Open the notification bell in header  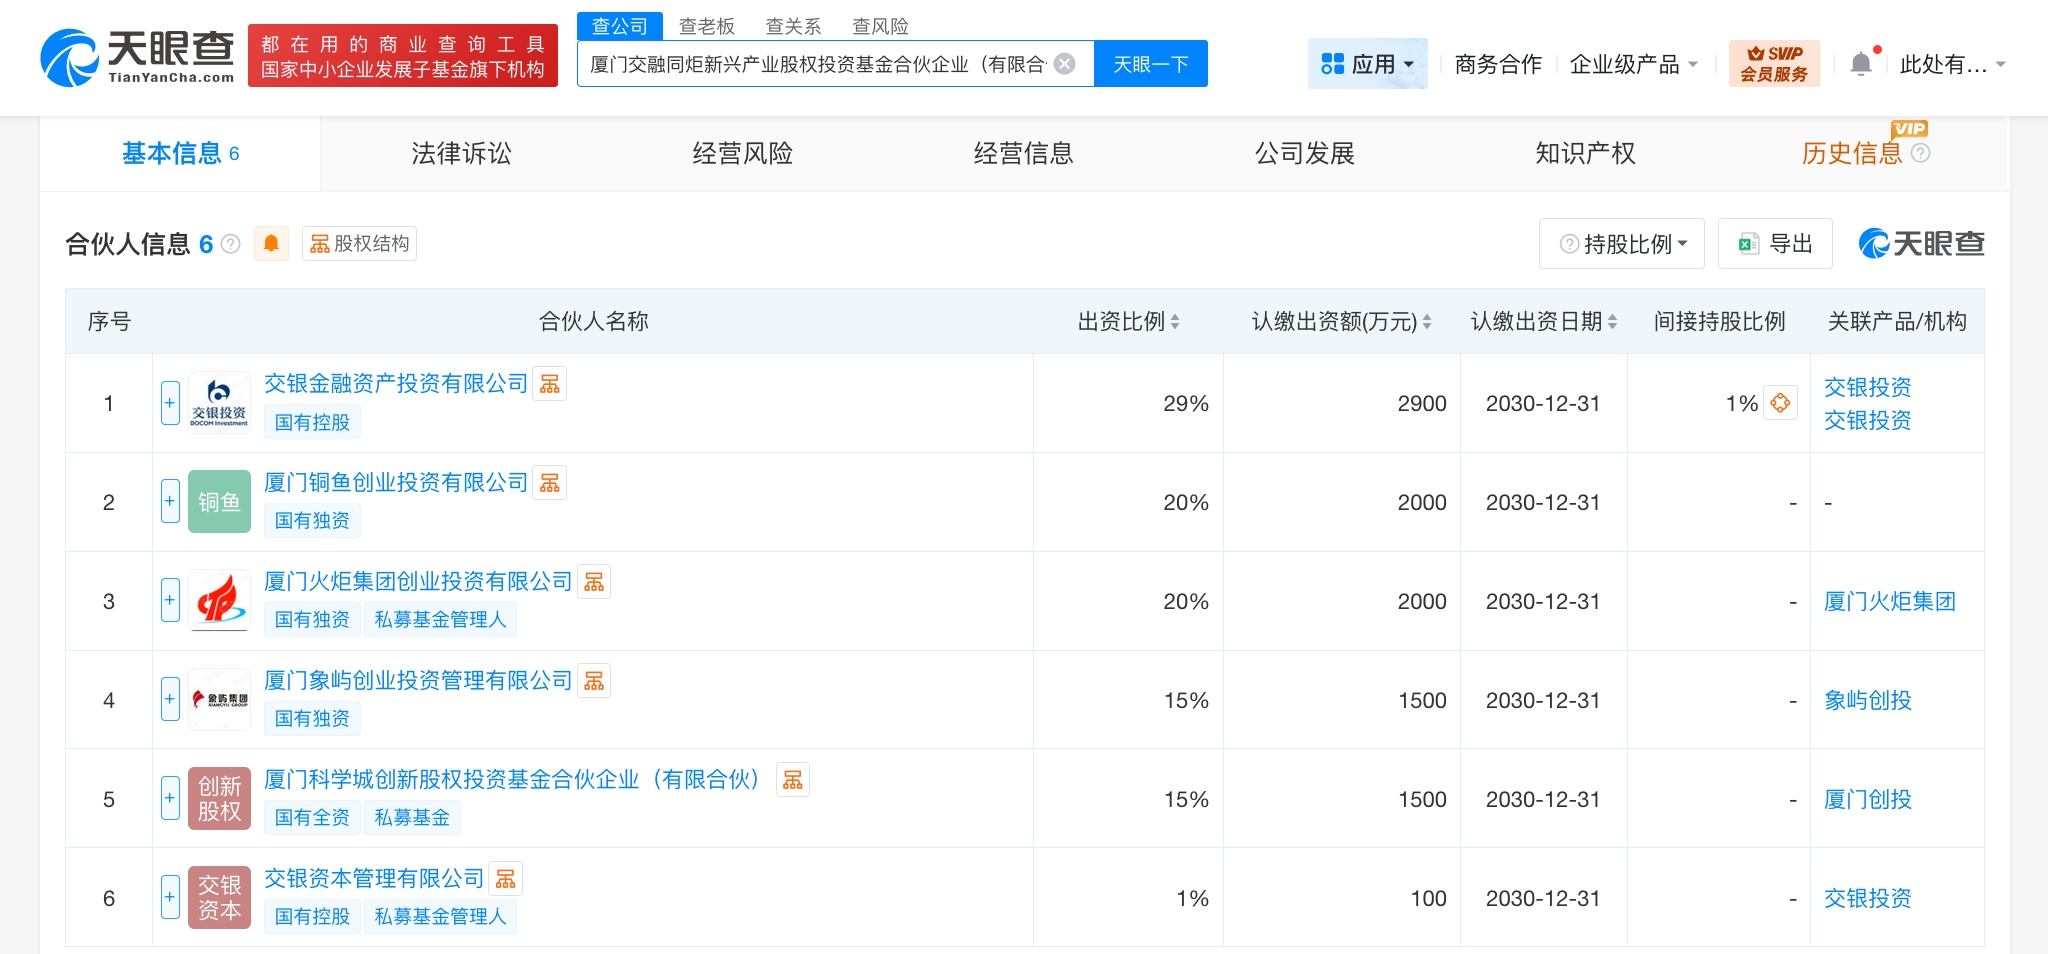point(1861,65)
